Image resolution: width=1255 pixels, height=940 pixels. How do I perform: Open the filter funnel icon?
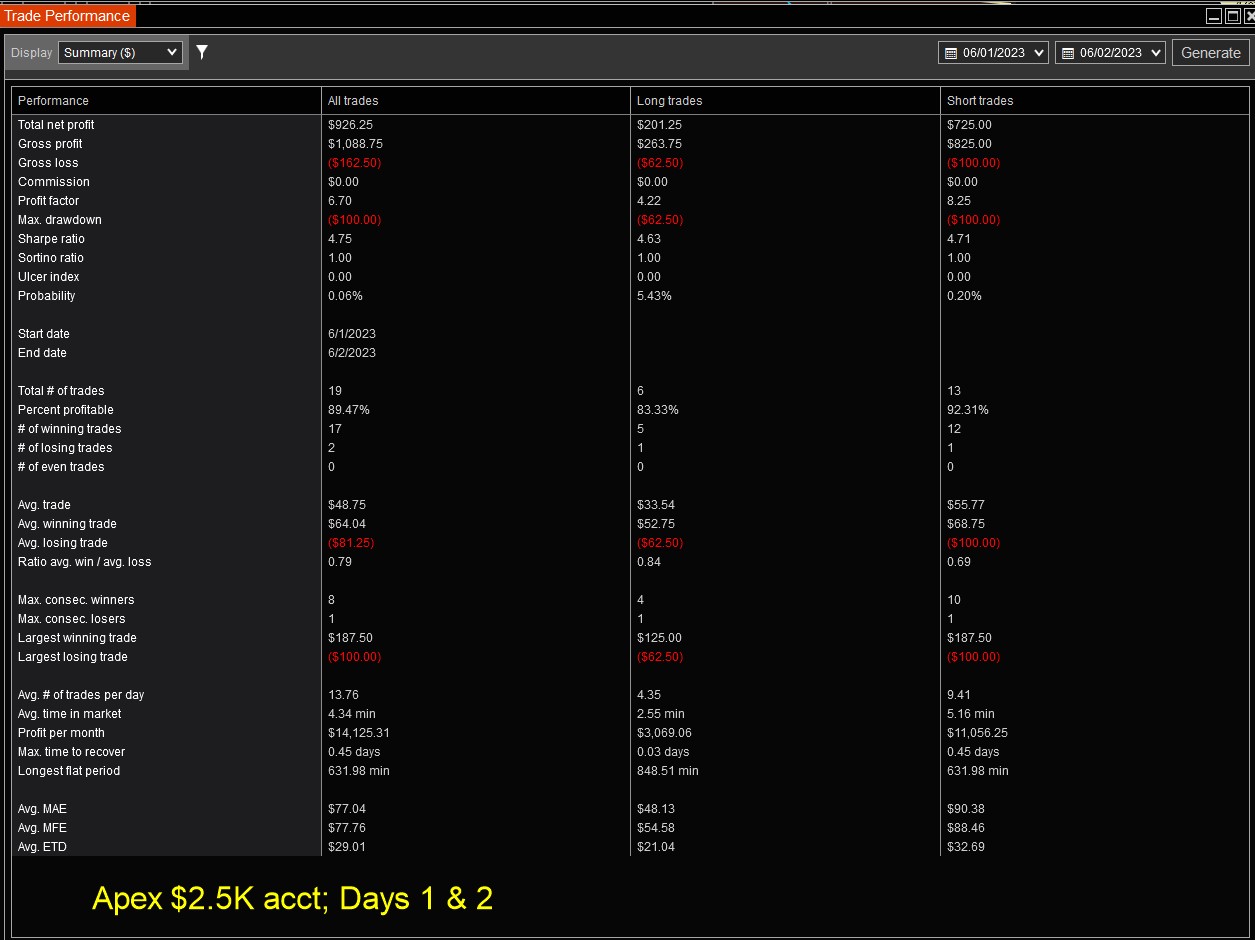pos(201,52)
